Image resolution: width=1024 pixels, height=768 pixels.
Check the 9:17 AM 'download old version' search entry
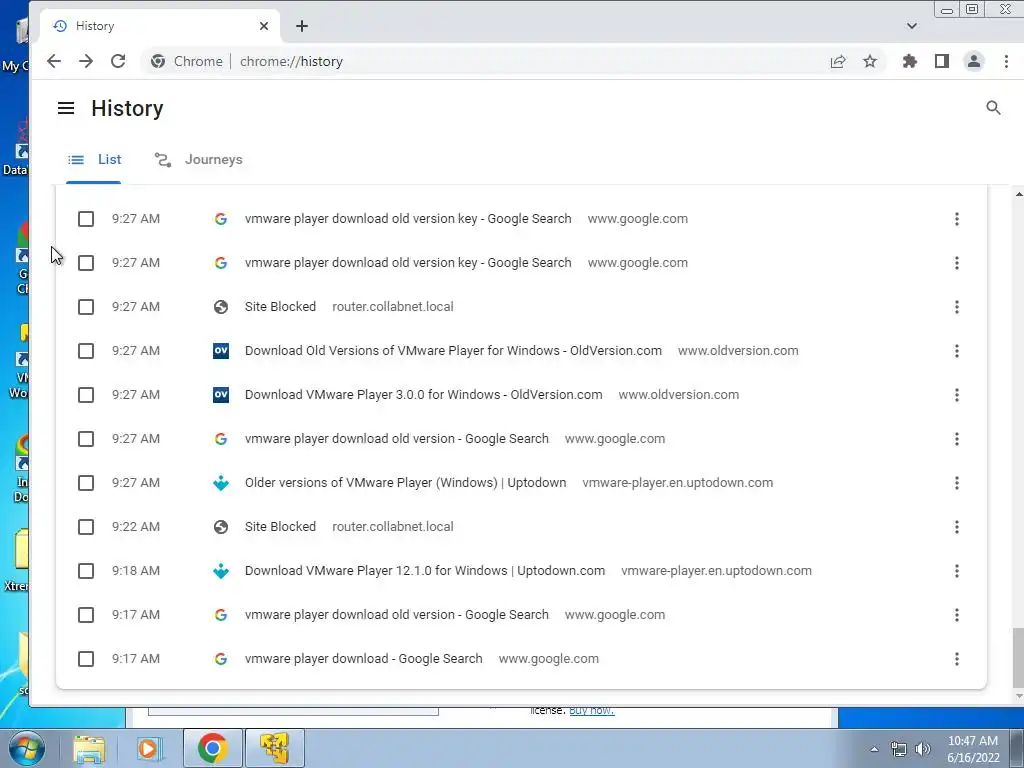click(86, 615)
